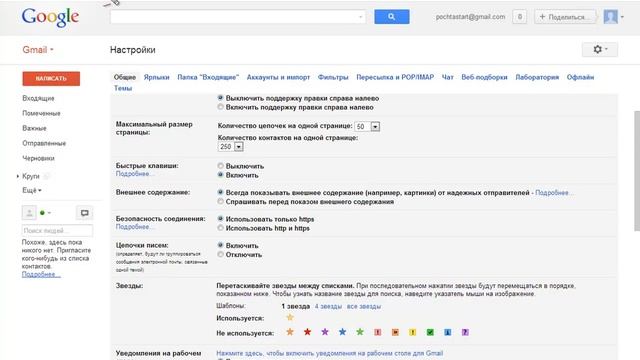Select Включить поддержку правки справа налево

click(x=220, y=107)
